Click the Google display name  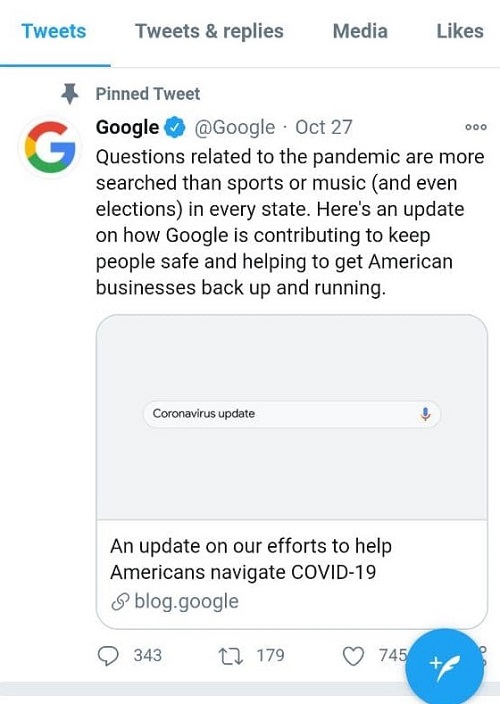tap(127, 128)
